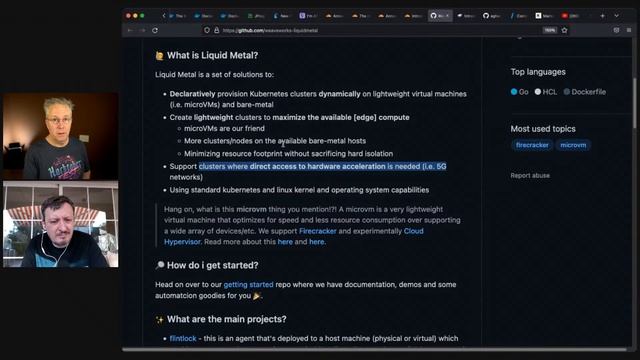
Task: Open the tracking protection shield icon
Action: (x=207, y=30)
